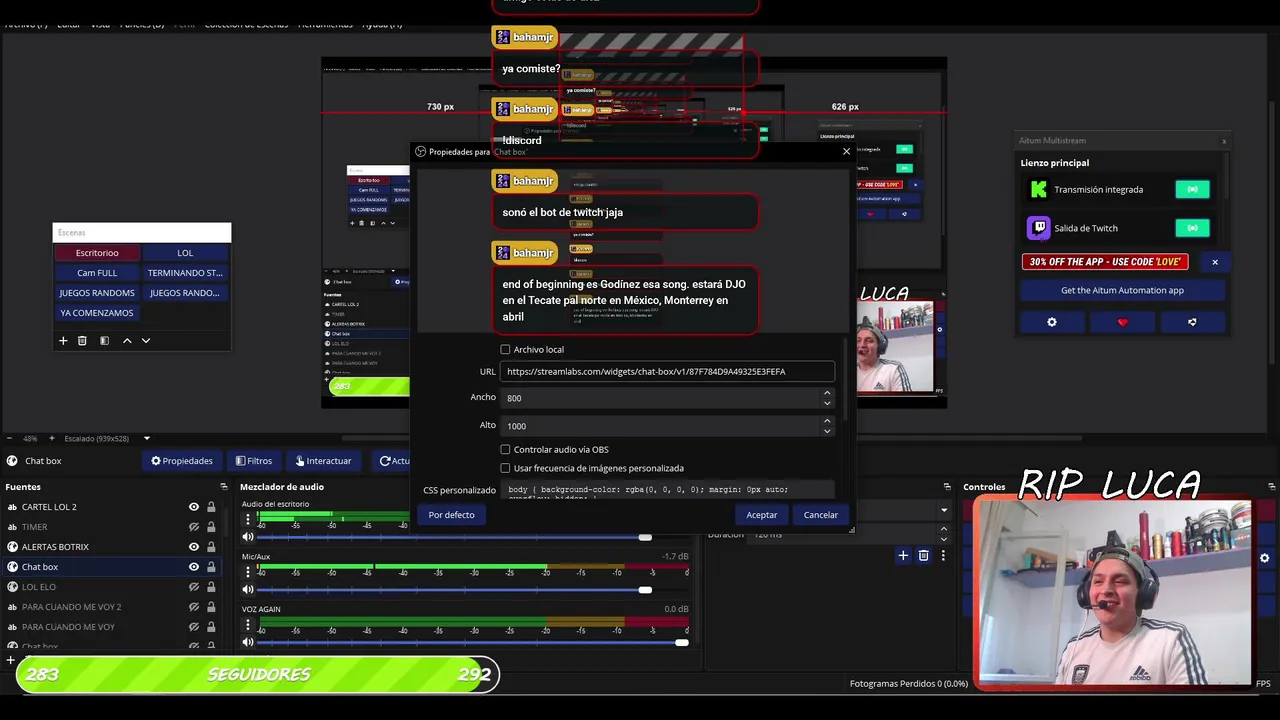The image size is (1280, 720).
Task: Click Por defecto to reset properties
Action: pyautogui.click(x=452, y=515)
